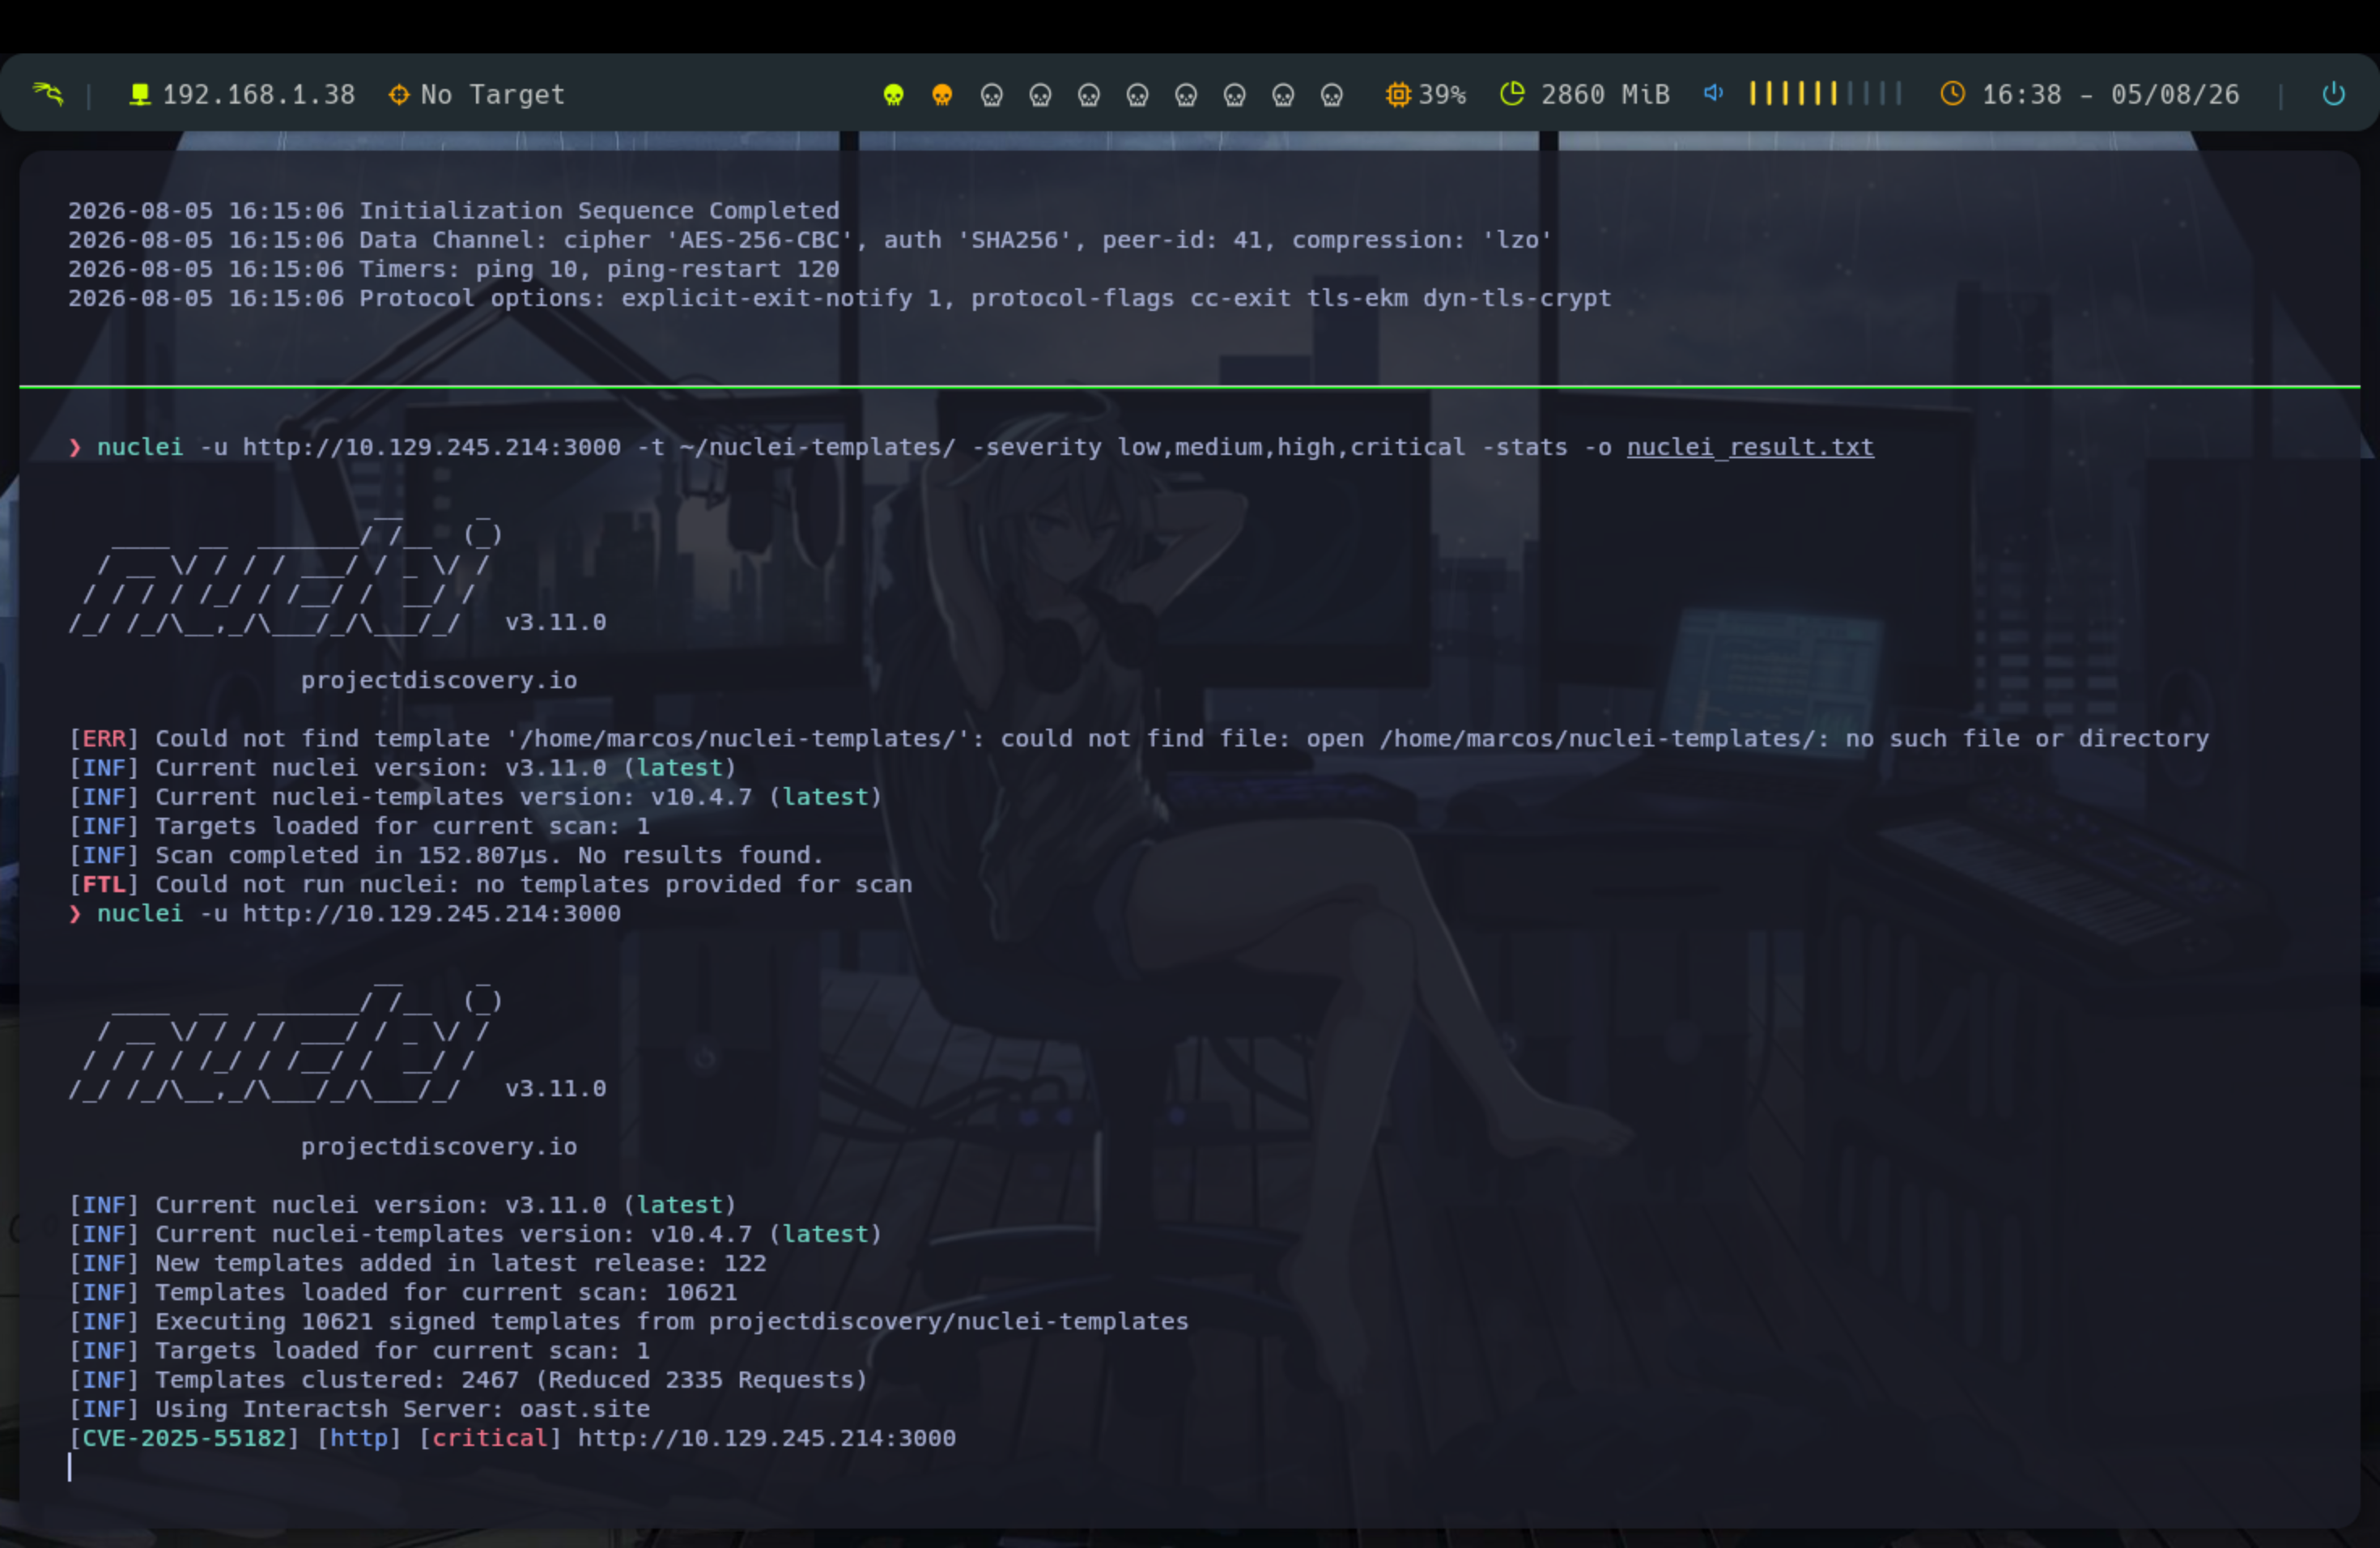The image size is (2380, 1548).
Task: Select the seventh workspace skull icon
Action: click(1186, 95)
